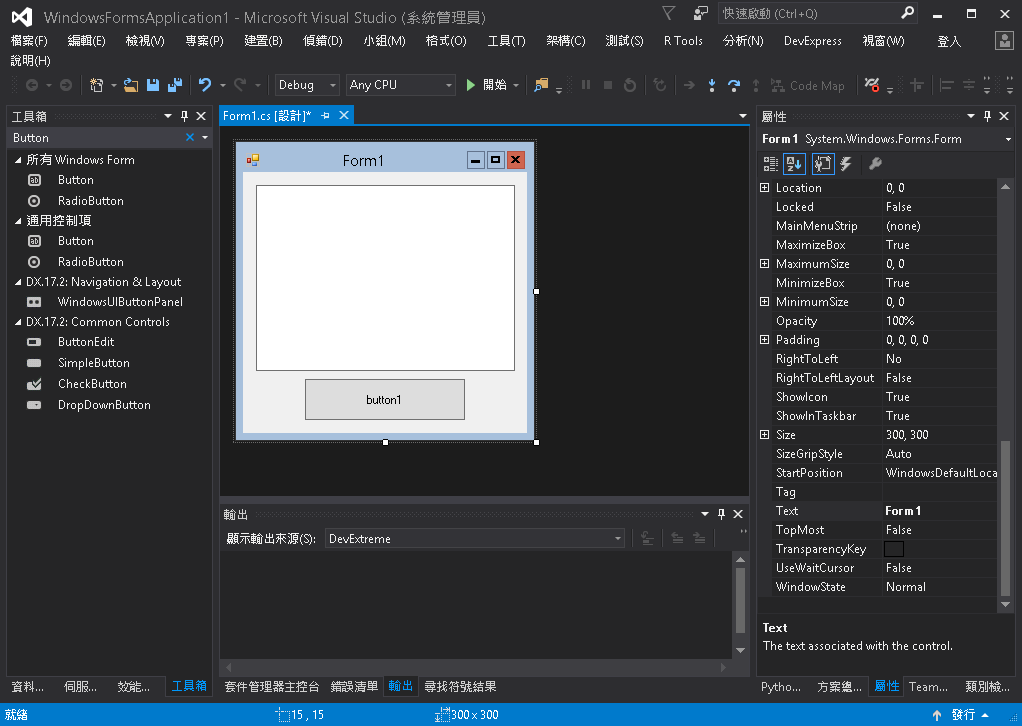This screenshot has height=726, width=1022.
Task: Click button1 on the form designer
Action: click(x=384, y=399)
